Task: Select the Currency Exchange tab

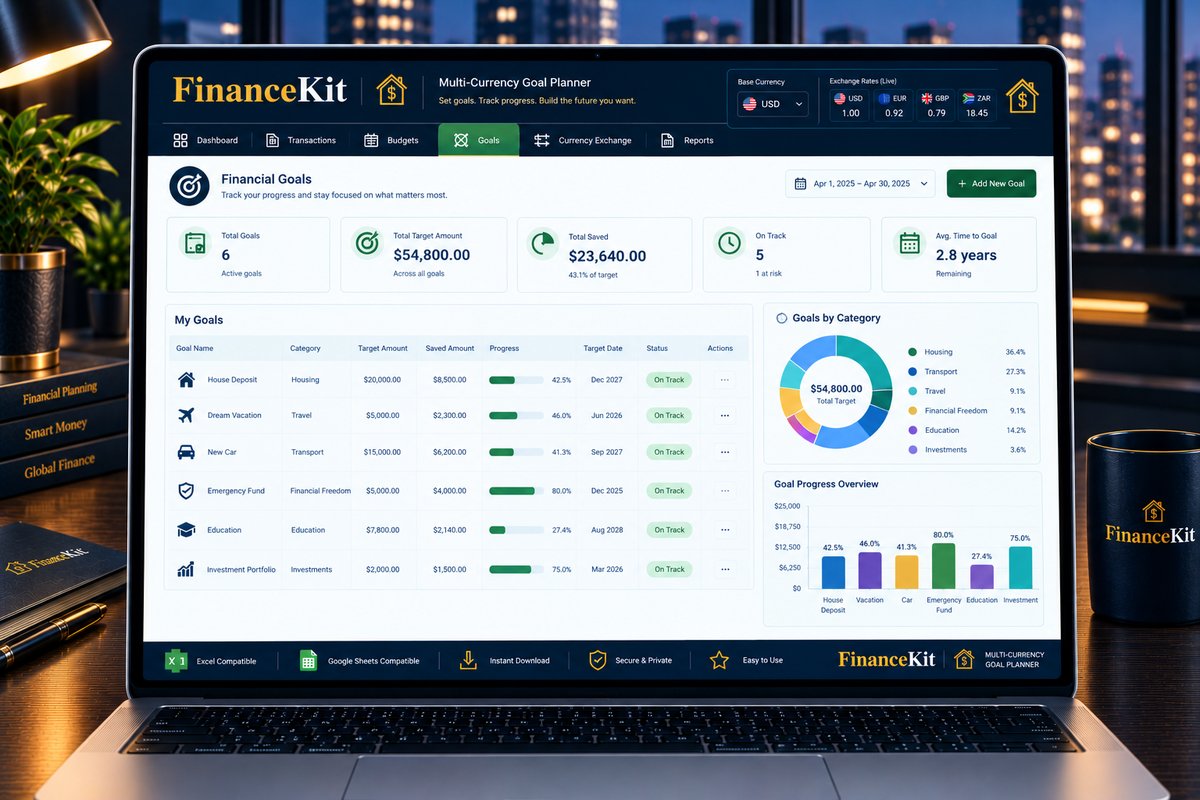Action: coord(582,140)
